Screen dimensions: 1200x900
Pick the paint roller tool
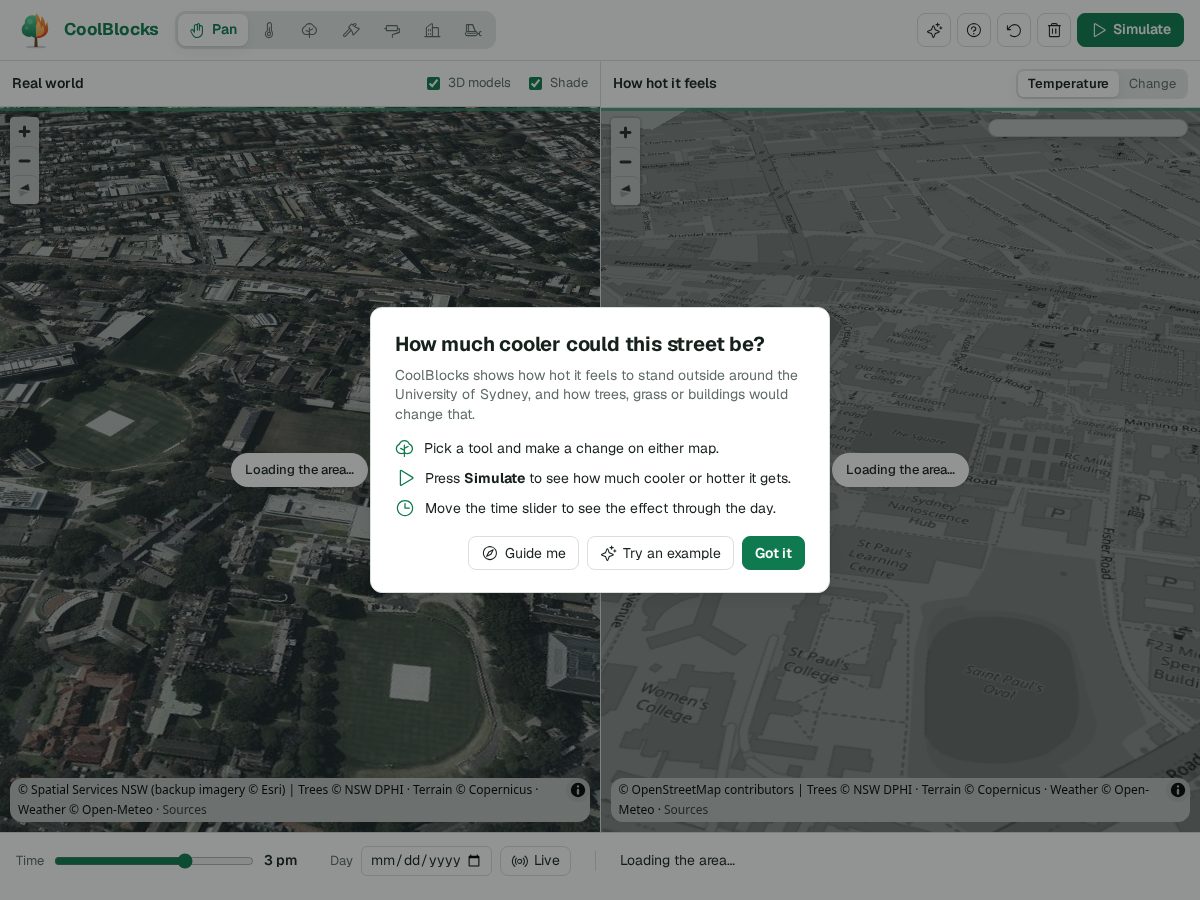pyautogui.click(x=392, y=30)
